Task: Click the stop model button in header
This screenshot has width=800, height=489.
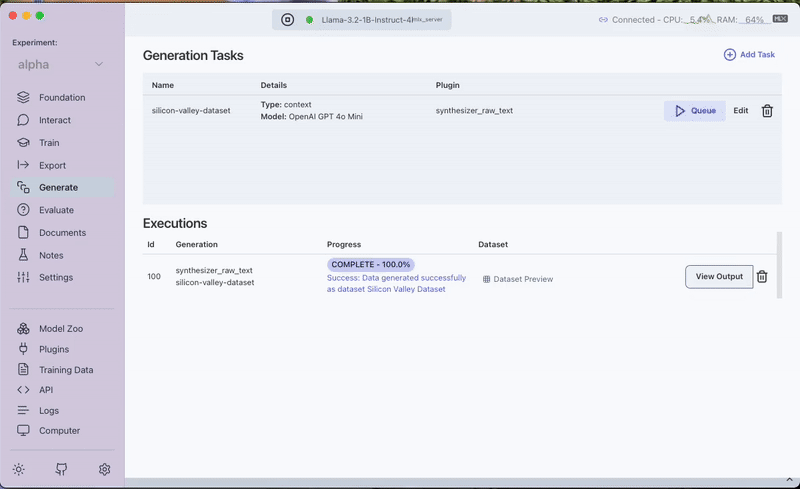Action: pos(287,19)
